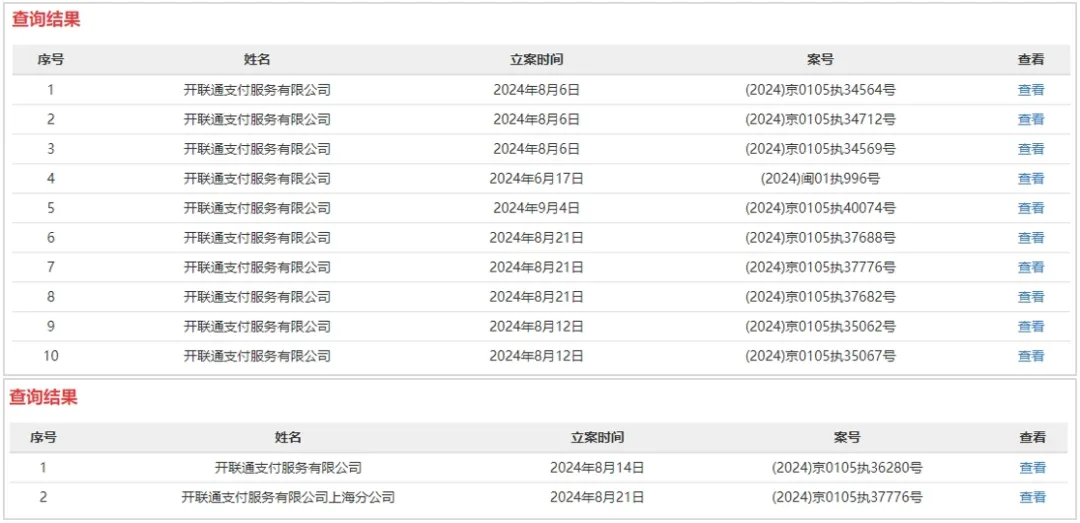Open 查看 link for case 京0105执37682号
Viewport: 1080px width, 523px height.
pos(1031,297)
